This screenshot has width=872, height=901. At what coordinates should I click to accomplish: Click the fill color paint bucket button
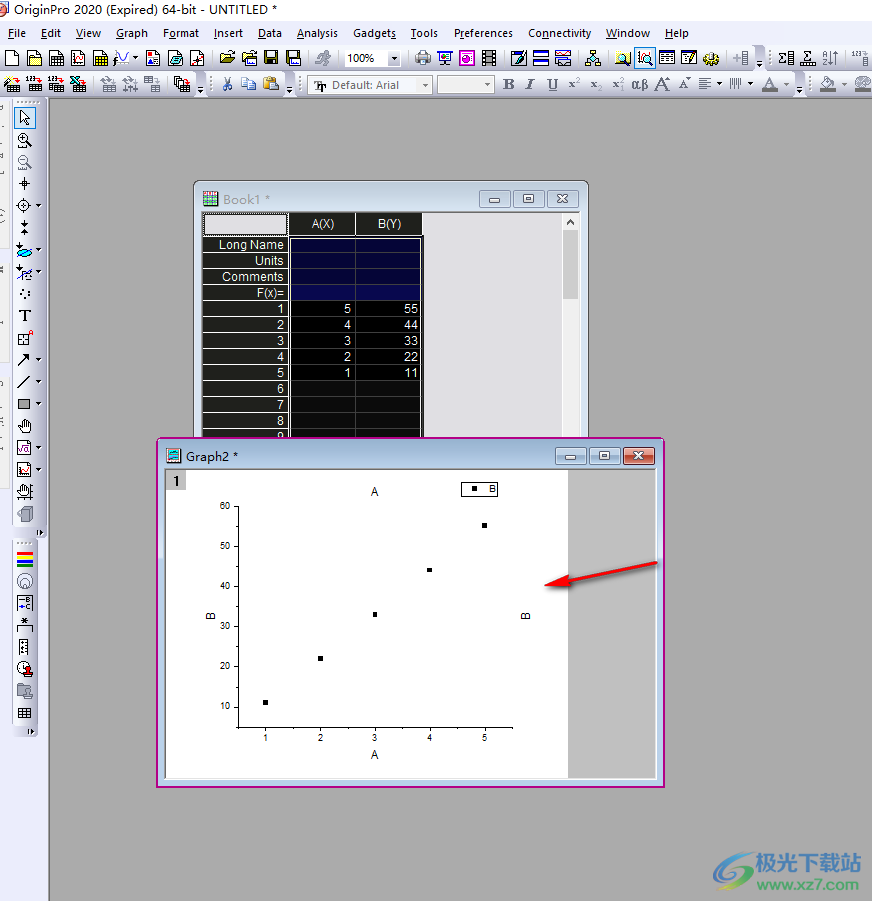tap(828, 84)
